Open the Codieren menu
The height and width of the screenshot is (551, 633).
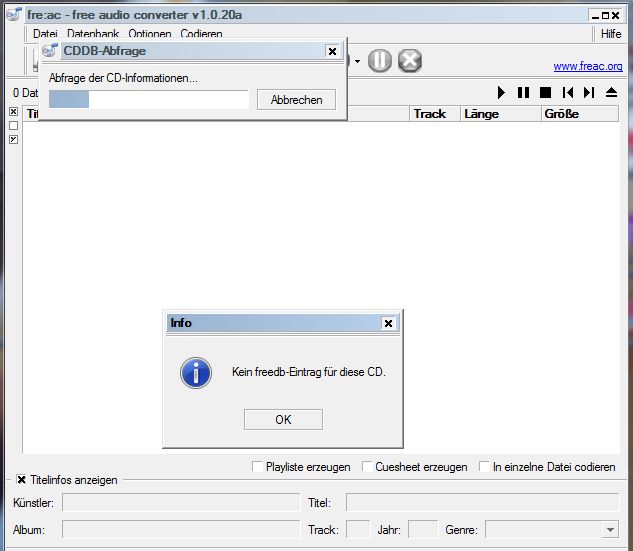click(x=201, y=34)
